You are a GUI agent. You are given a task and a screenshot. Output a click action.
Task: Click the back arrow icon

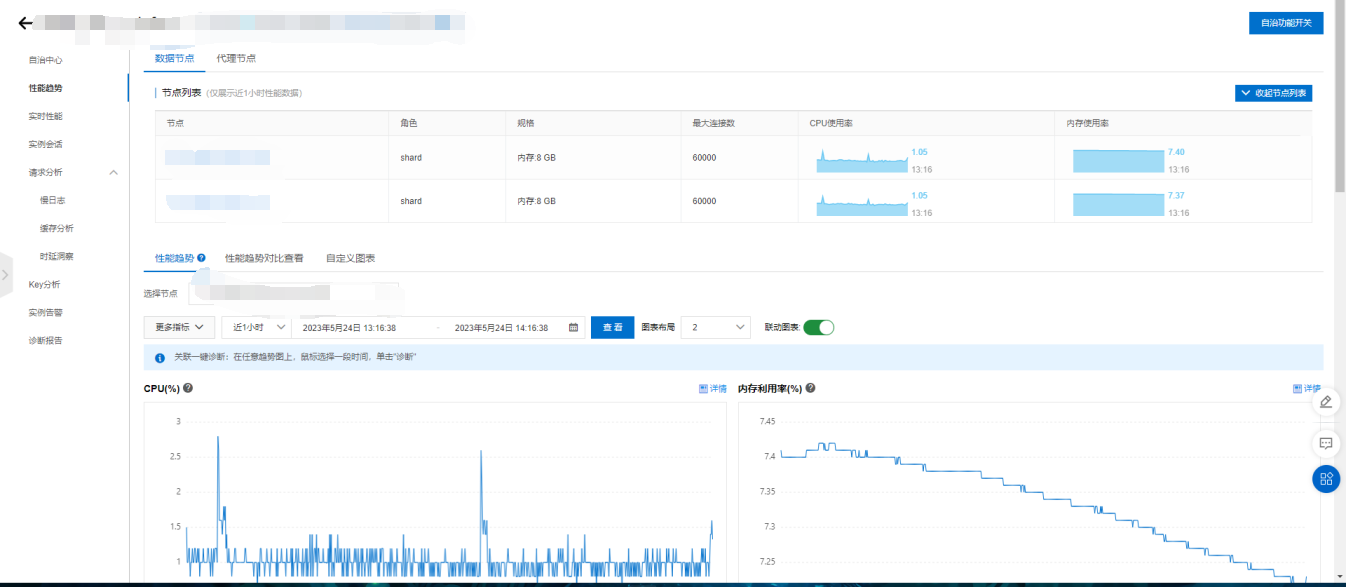(26, 23)
